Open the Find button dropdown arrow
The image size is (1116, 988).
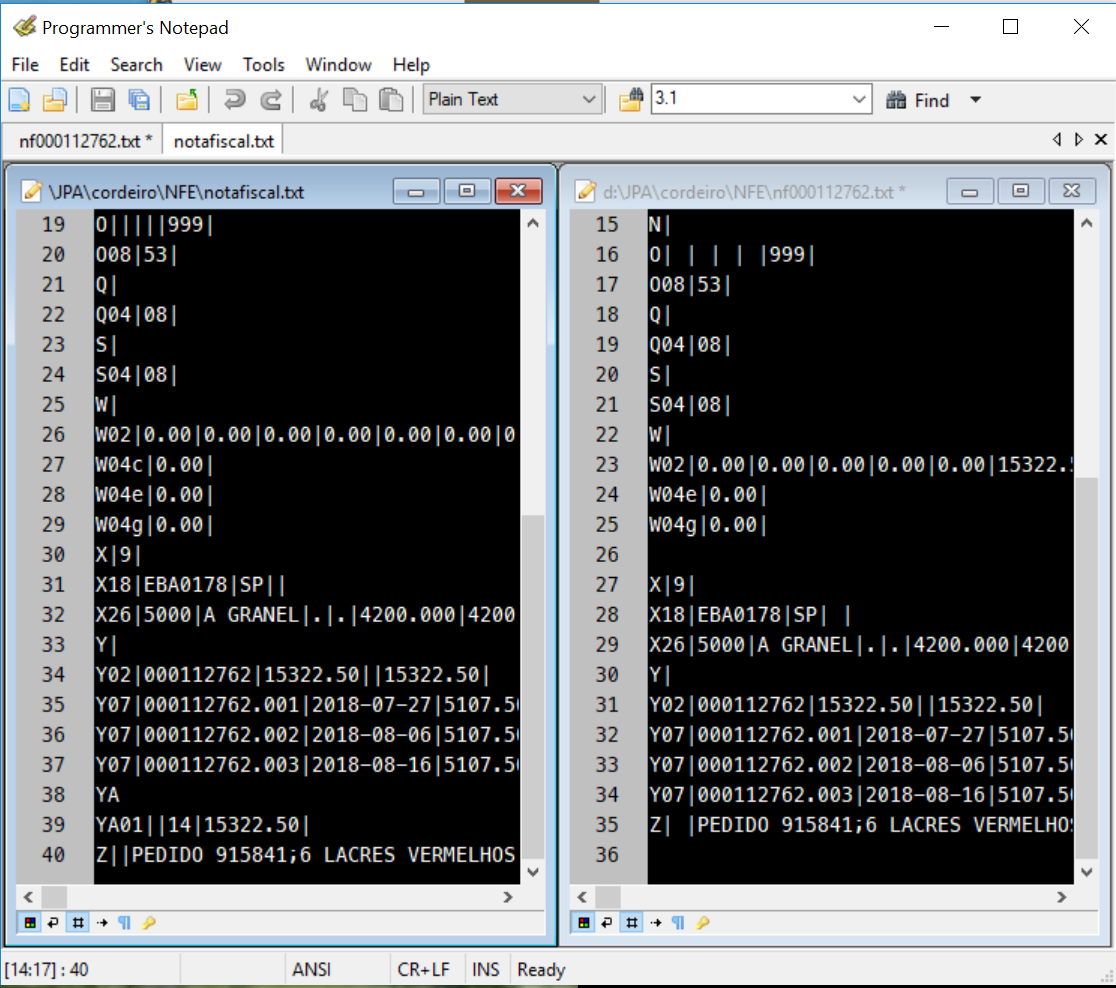(976, 100)
